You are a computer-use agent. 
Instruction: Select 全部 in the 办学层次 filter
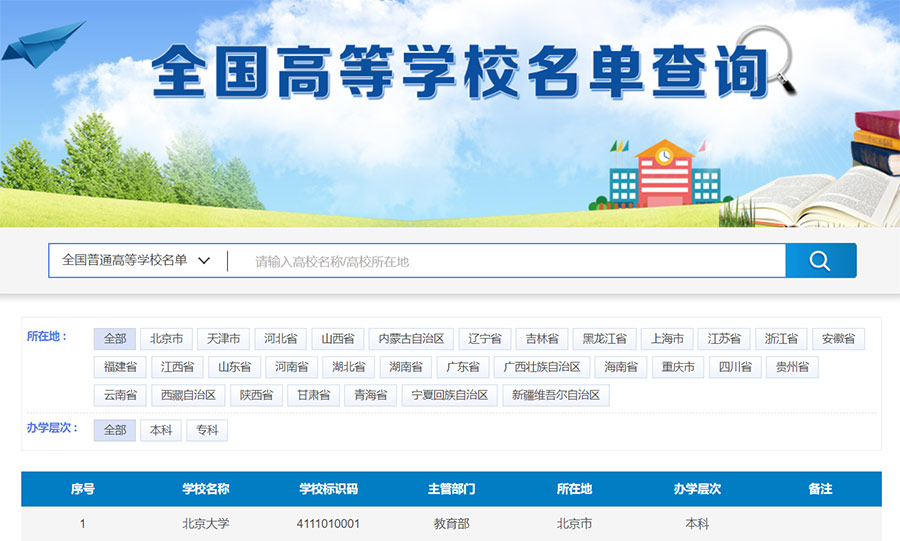click(115, 430)
